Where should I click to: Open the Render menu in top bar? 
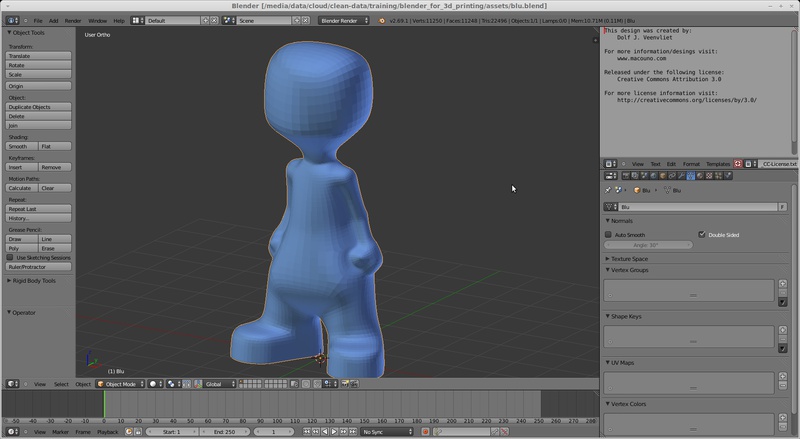(73, 20)
